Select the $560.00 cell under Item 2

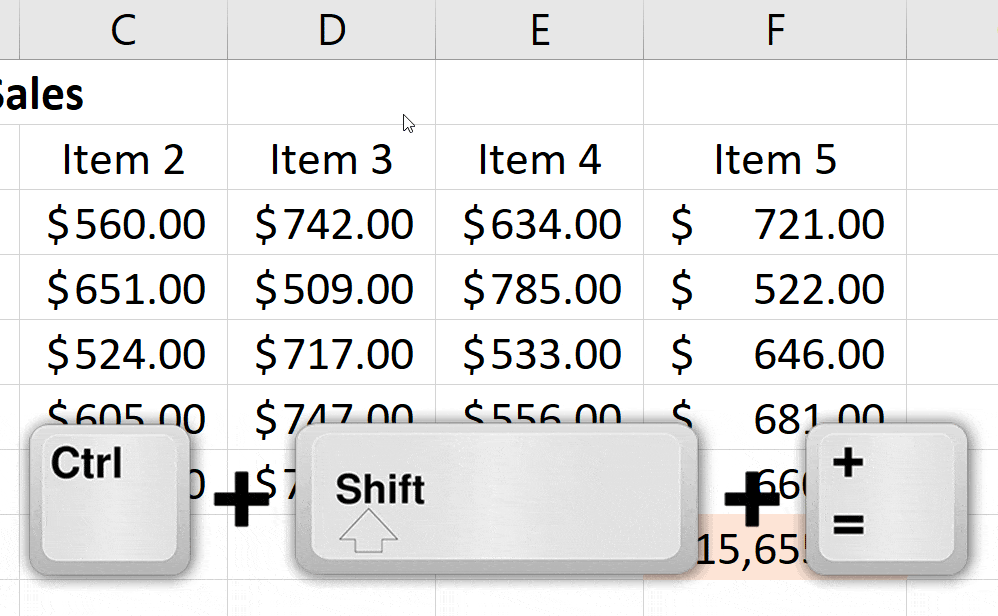pyautogui.click(x=122, y=224)
